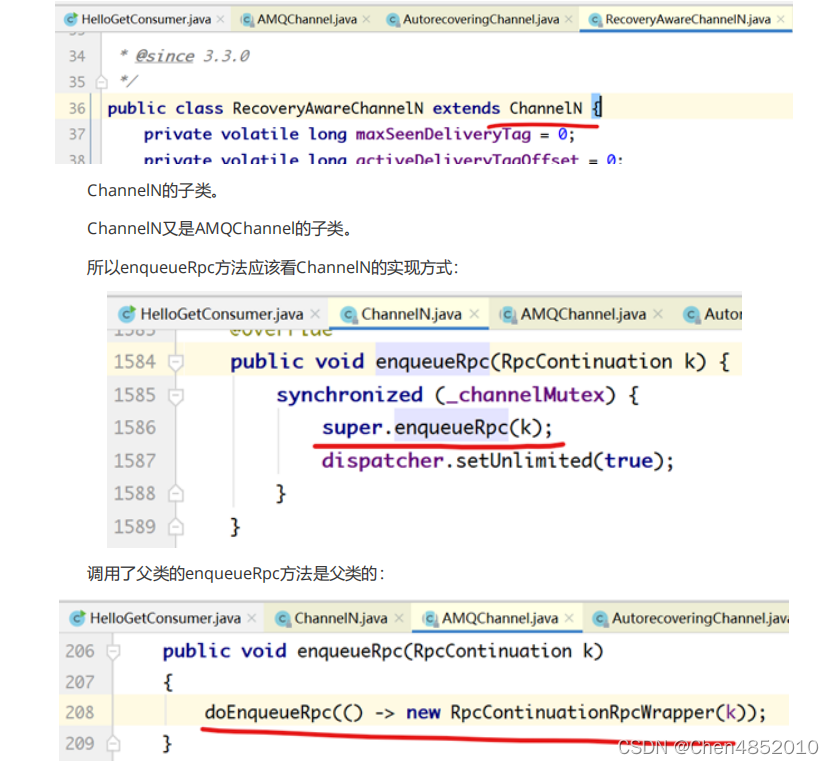Click class icon on partially visible Autor tab
The width and height of the screenshot is (834, 764).
click(x=691, y=314)
